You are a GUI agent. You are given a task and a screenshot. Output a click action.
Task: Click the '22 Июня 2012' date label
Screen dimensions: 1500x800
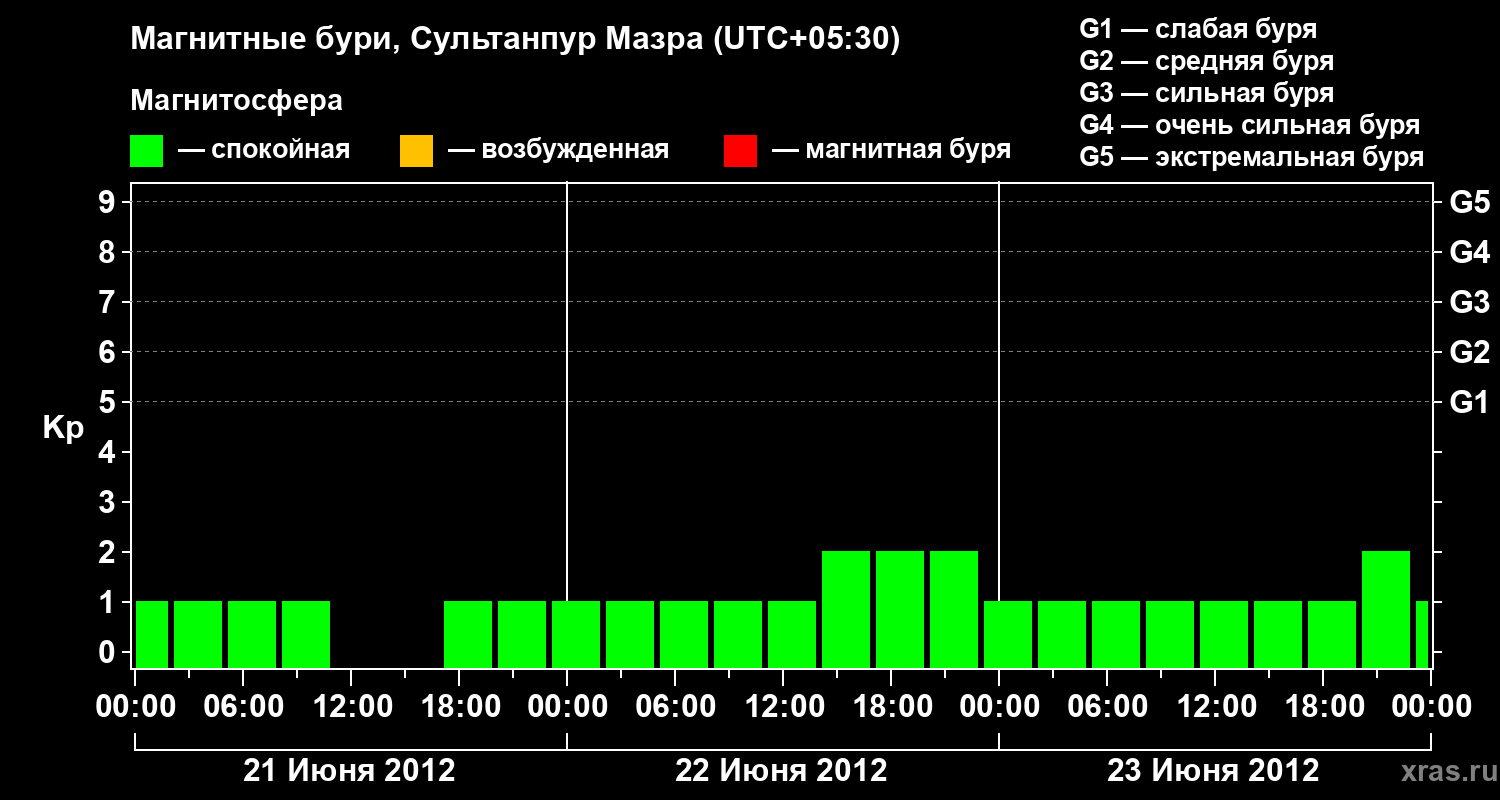pos(782,771)
